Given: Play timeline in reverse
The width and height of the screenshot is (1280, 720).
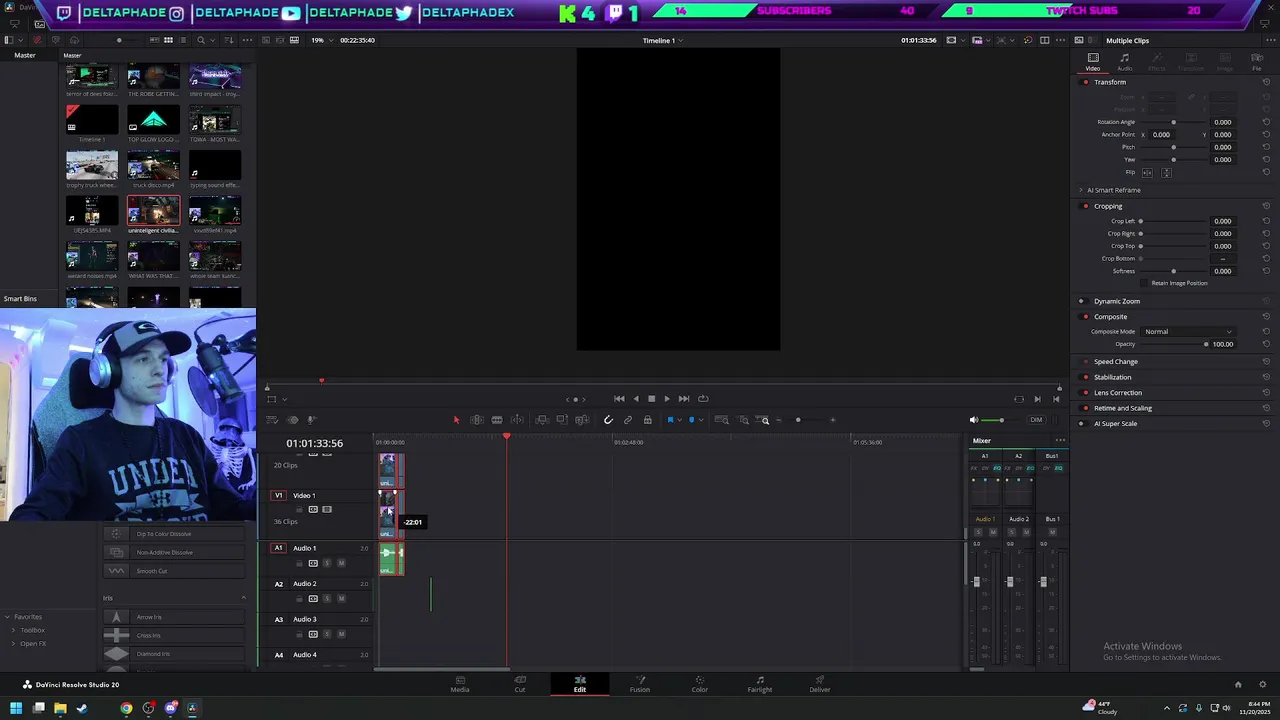Looking at the screenshot, I should 635,398.
